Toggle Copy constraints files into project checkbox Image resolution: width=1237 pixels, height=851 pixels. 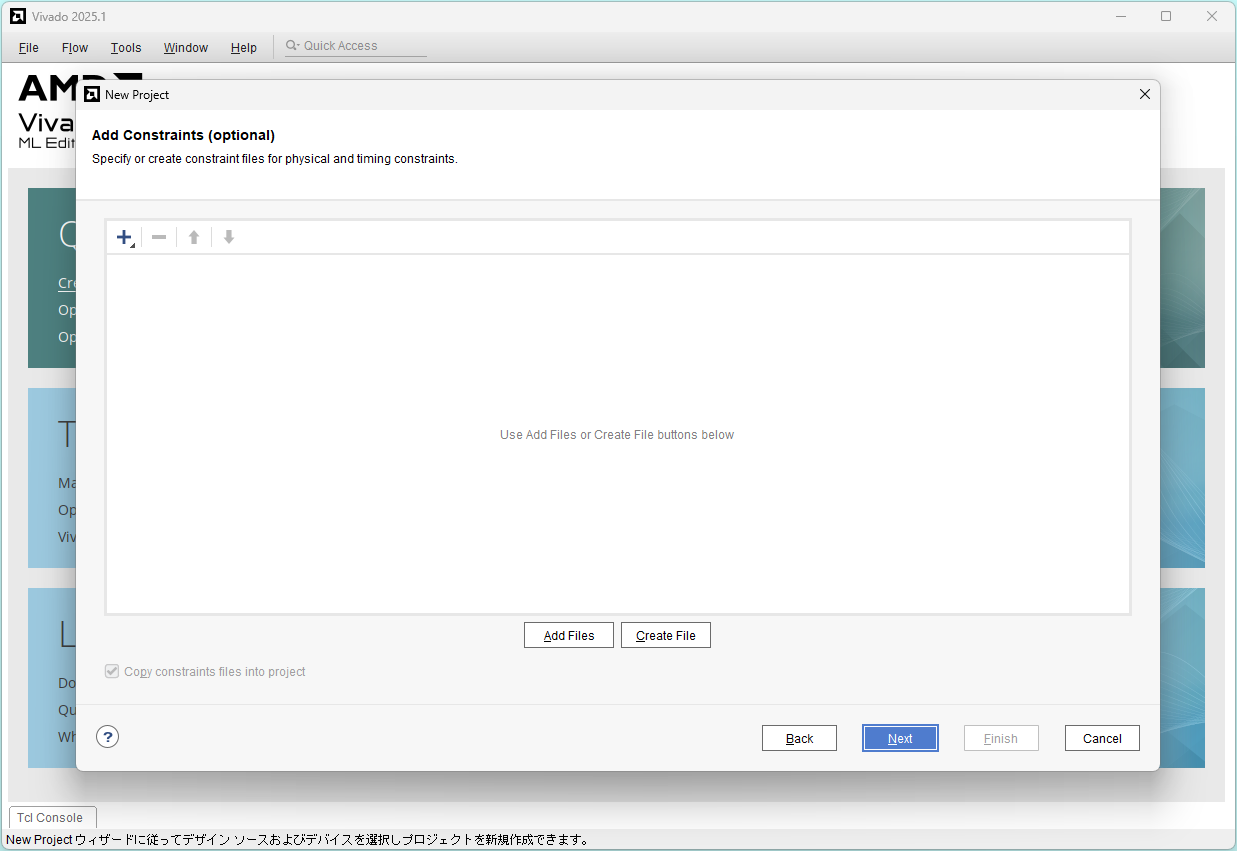point(112,672)
